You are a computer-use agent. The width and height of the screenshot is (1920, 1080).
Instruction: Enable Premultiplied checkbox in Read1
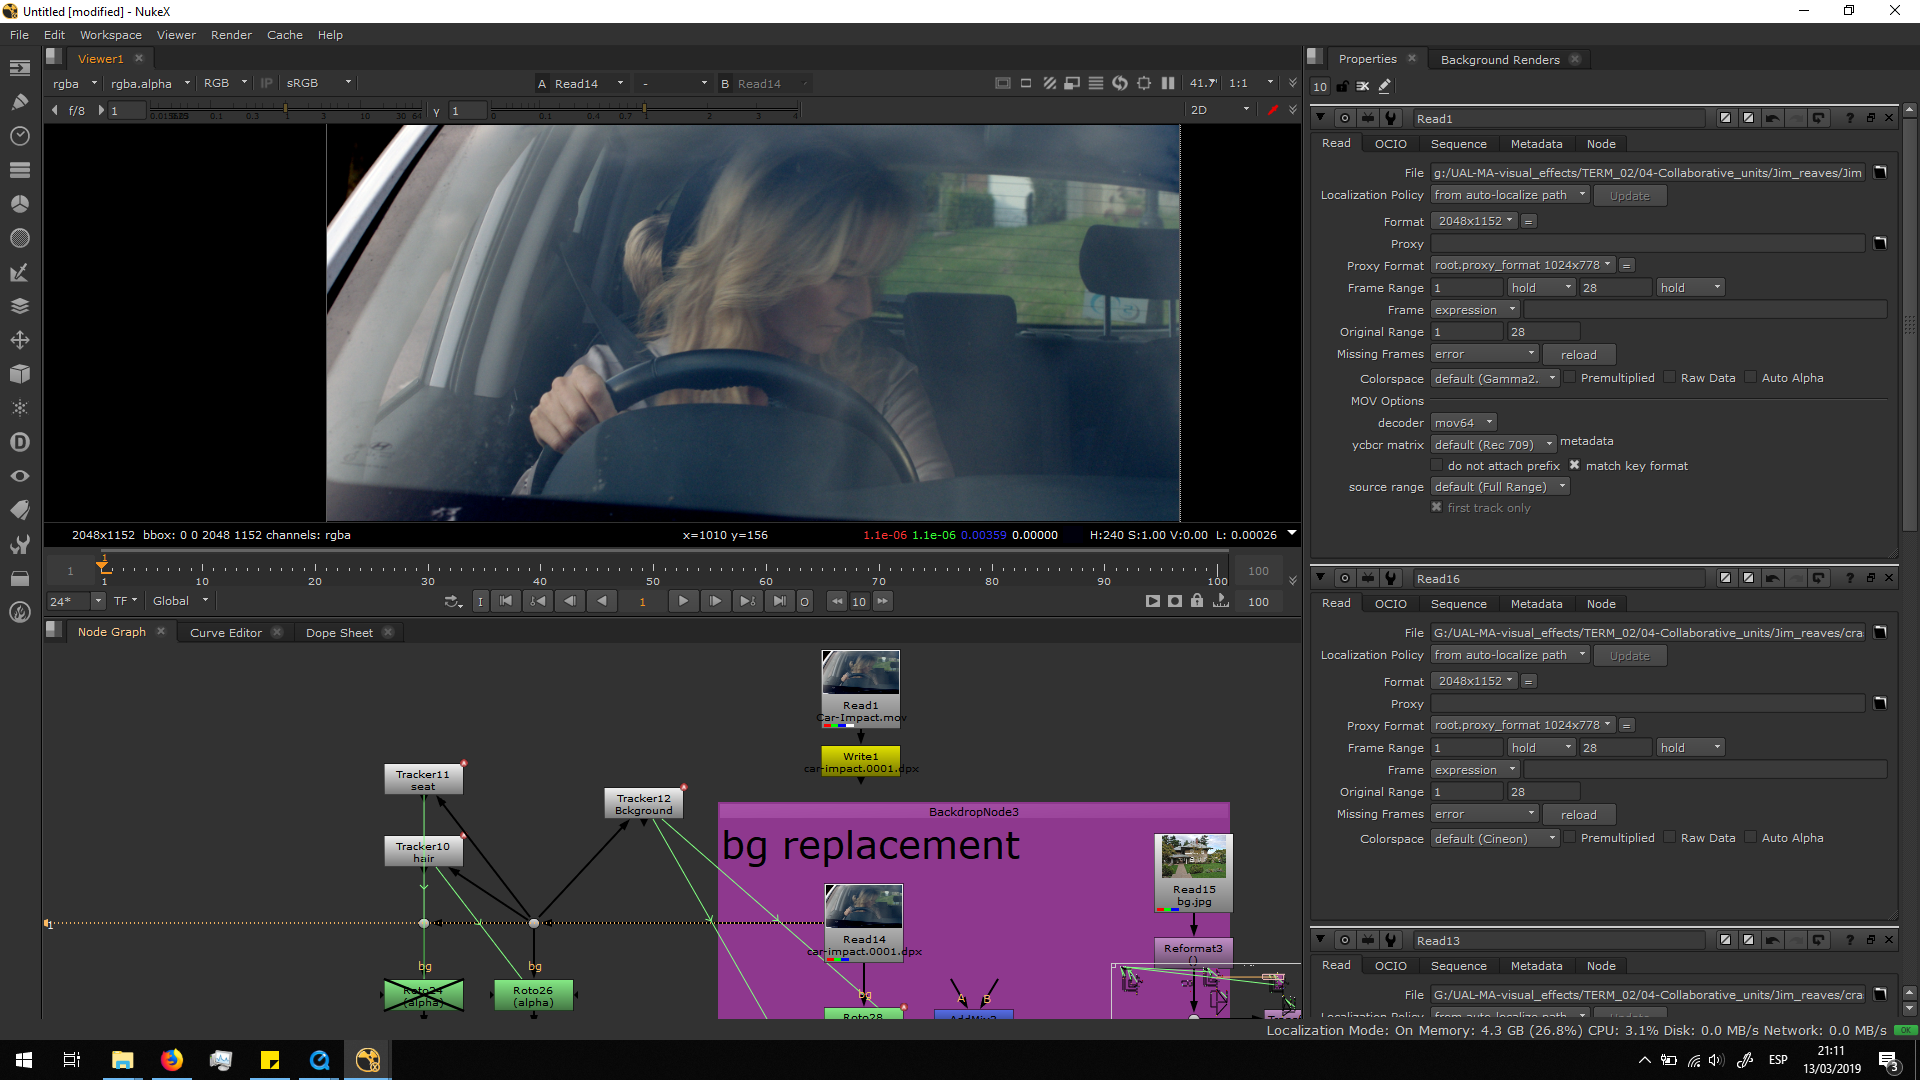[1570, 378]
